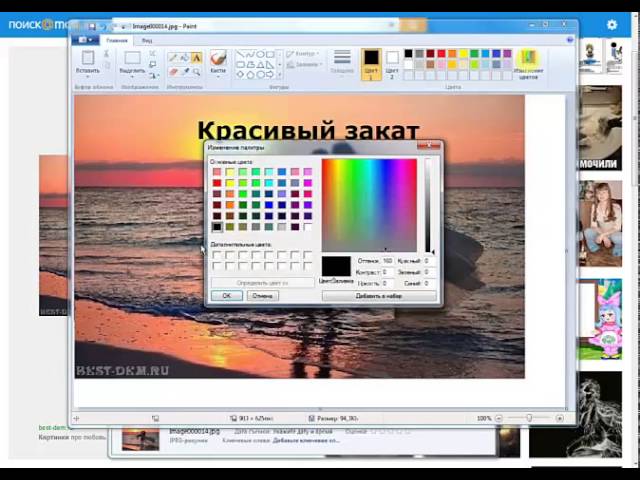Image resolution: width=640 pixels, height=480 pixels.
Task: Click the Цвет|Заливка black preview box
Action: pyautogui.click(x=336, y=266)
